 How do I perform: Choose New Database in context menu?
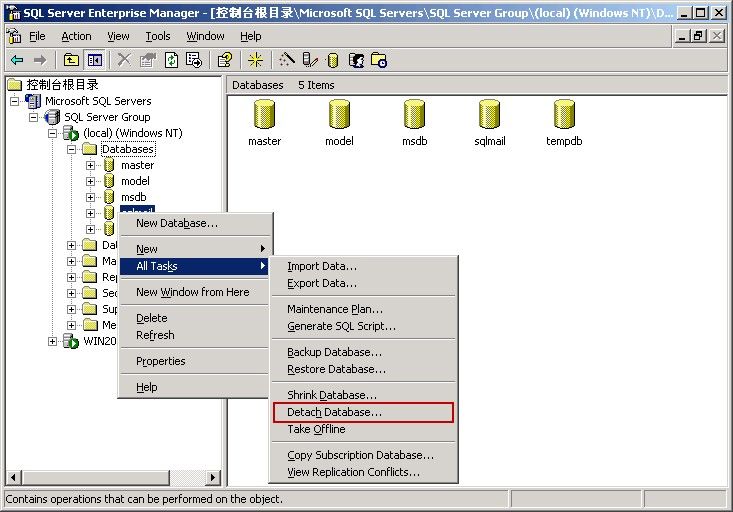[x=194, y=224]
